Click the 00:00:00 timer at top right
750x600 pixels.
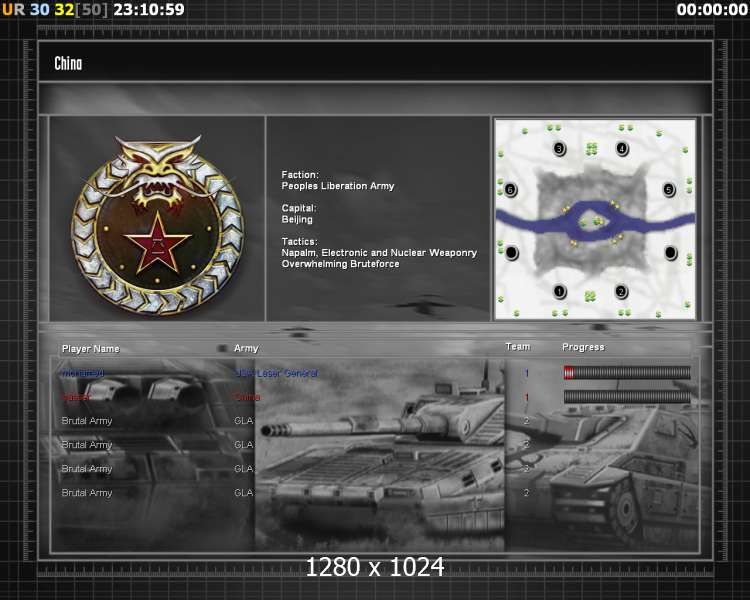[x=712, y=10]
